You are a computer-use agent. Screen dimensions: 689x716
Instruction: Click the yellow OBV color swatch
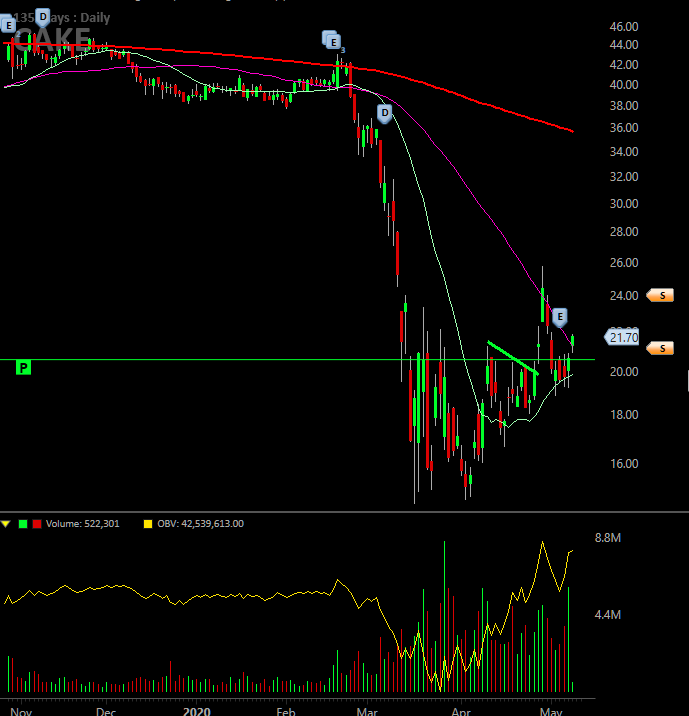point(147,524)
